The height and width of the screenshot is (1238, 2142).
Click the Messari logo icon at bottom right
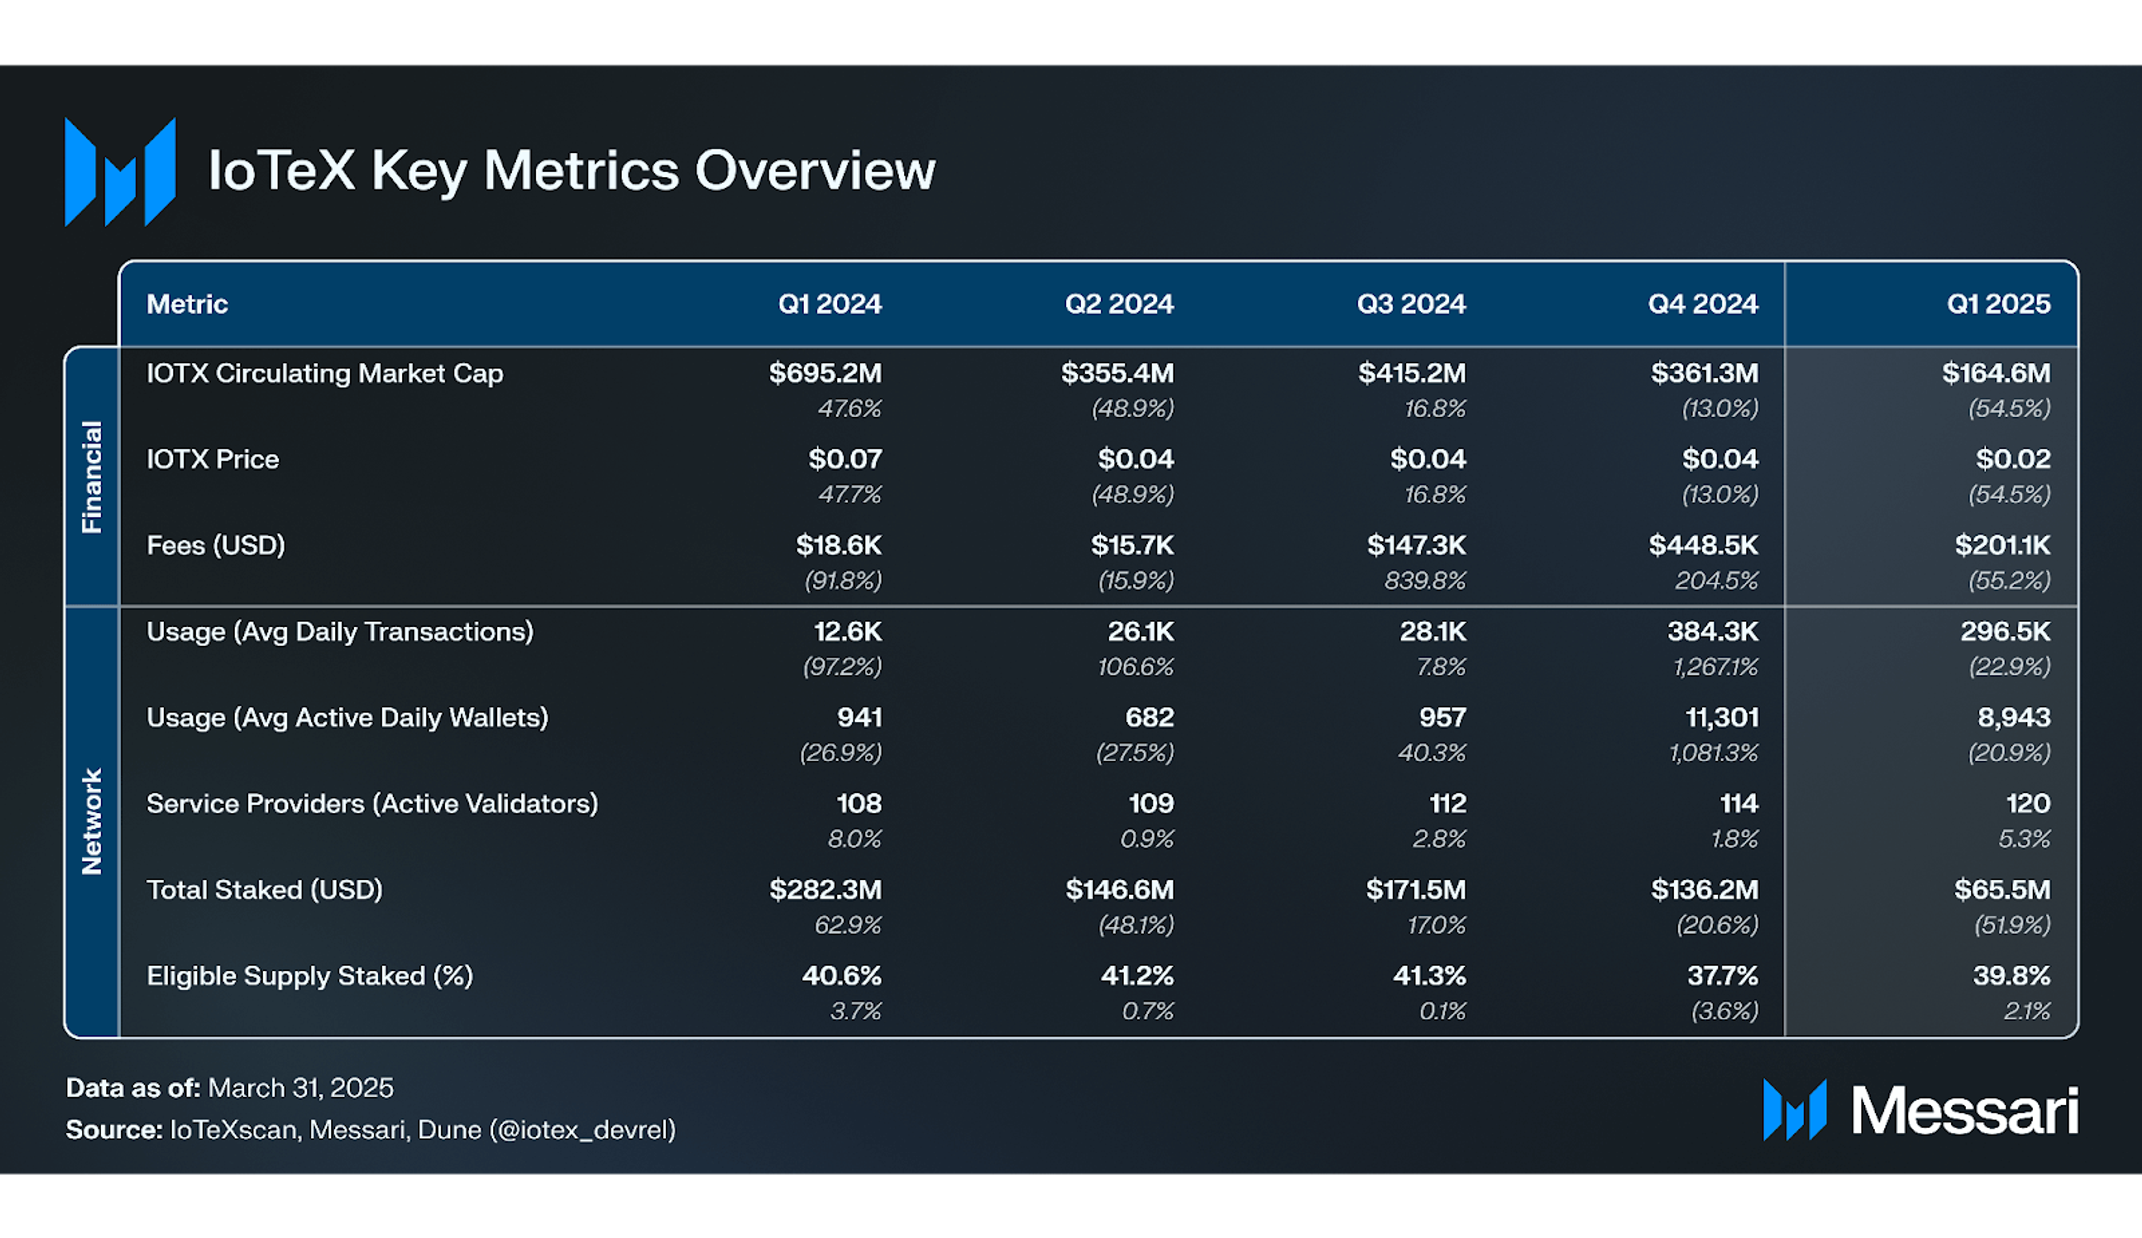(1795, 1109)
